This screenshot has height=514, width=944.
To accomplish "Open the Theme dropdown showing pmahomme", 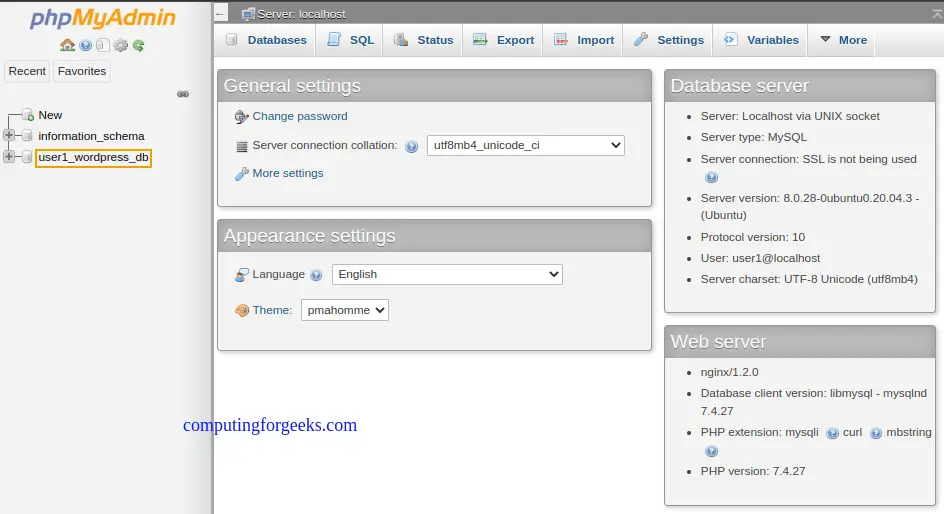I will (x=344, y=310).
